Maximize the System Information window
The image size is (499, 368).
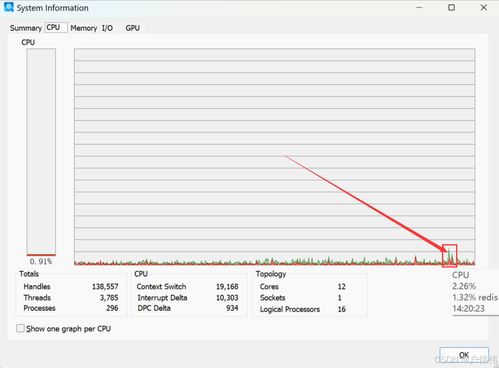[x=451, y=7]
